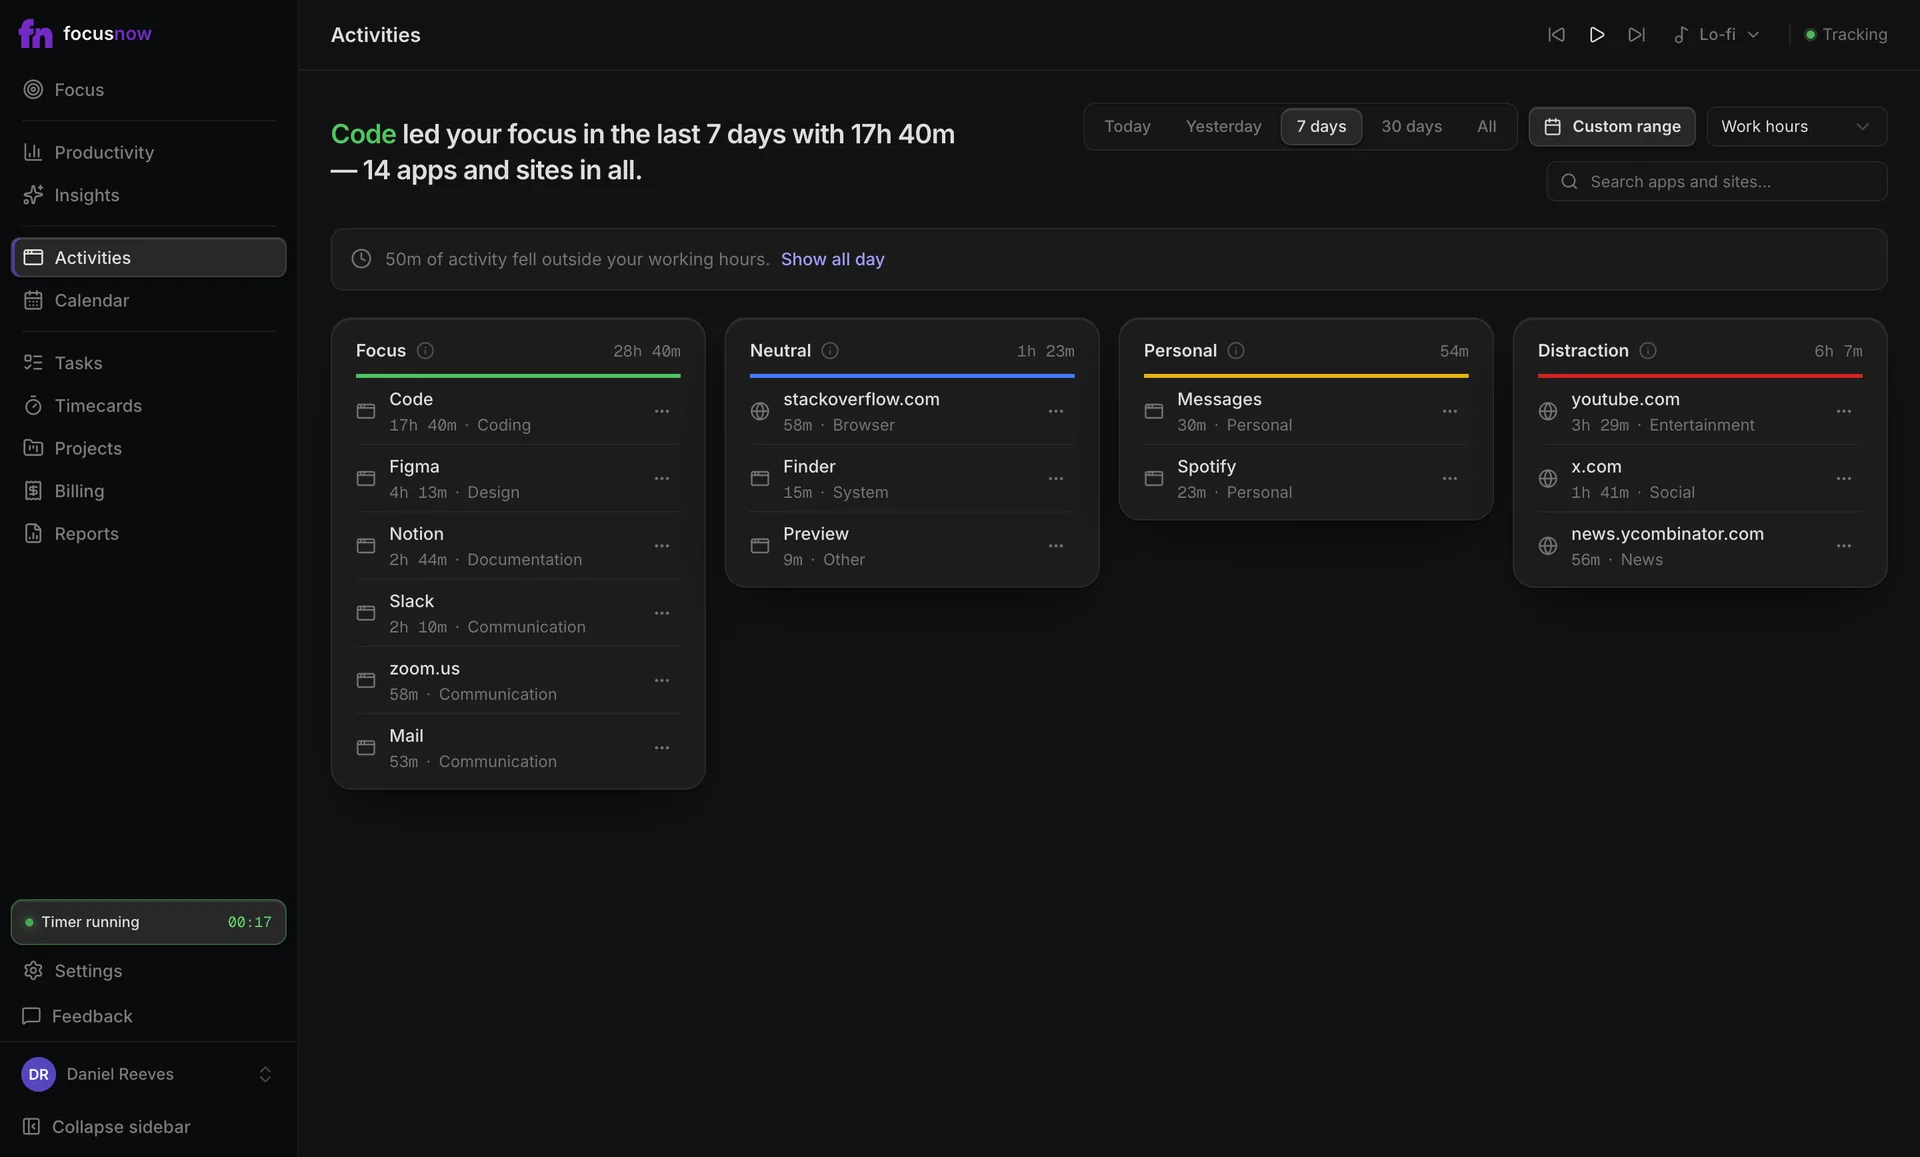Screen dimensions: 1920x1157
Task: Click the Timecards stopwatch icon
Action: pyautogui.click(x=33, y=406)
